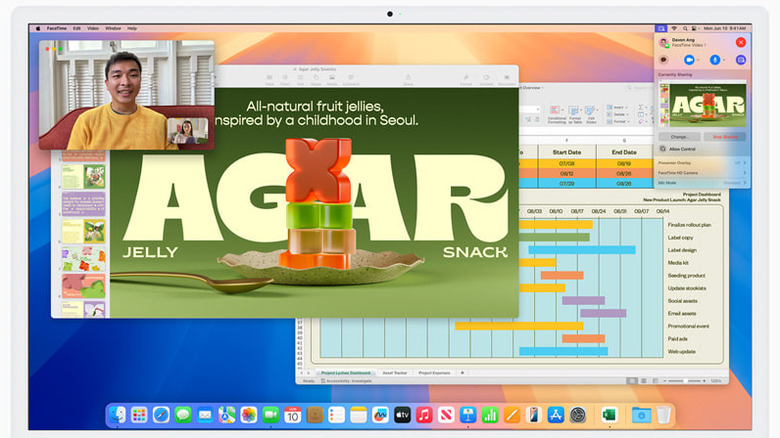The image size is (780, 438).
Task: Click the Change... sharing button
Action: 679,136
